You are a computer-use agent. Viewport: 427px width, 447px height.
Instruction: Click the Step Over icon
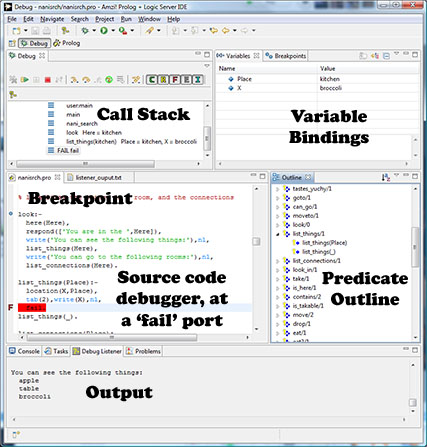click(x=86, y=80)
